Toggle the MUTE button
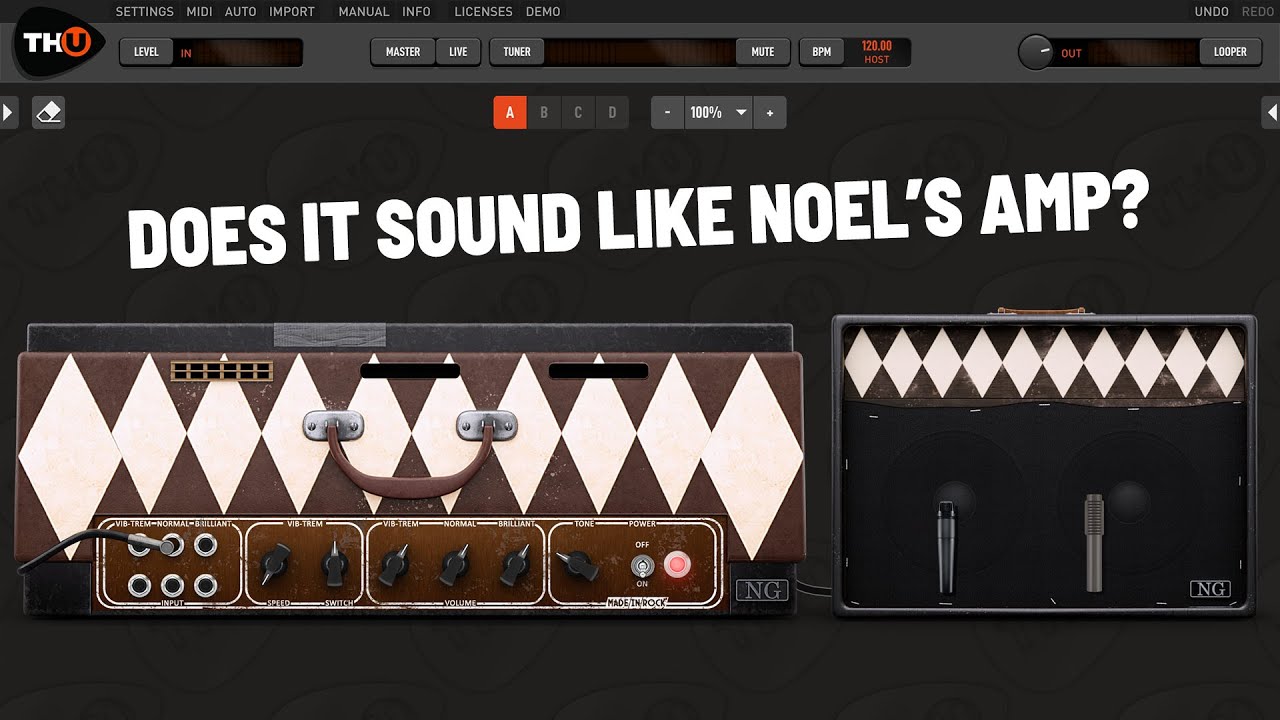 point(763,52)
